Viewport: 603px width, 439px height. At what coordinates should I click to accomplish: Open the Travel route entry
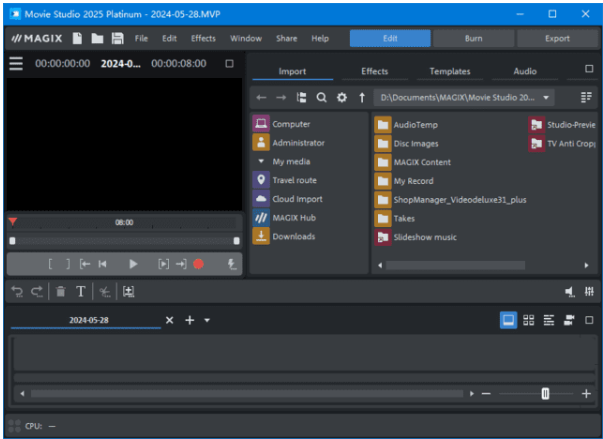tap(295, 180)
